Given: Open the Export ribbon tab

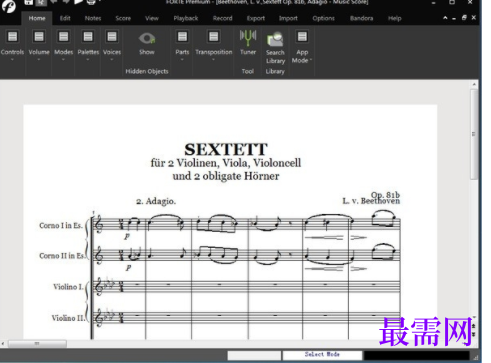Looking at the screenshot, I should click(x=256, y=18).
